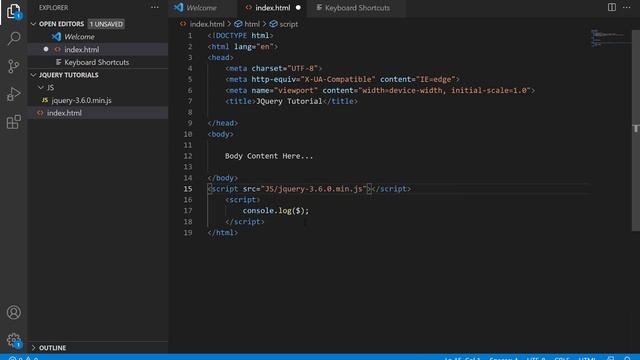Collapse the JQUERY TUTORIALS folder section
This screenshot has width=640, height=360.
33,75
